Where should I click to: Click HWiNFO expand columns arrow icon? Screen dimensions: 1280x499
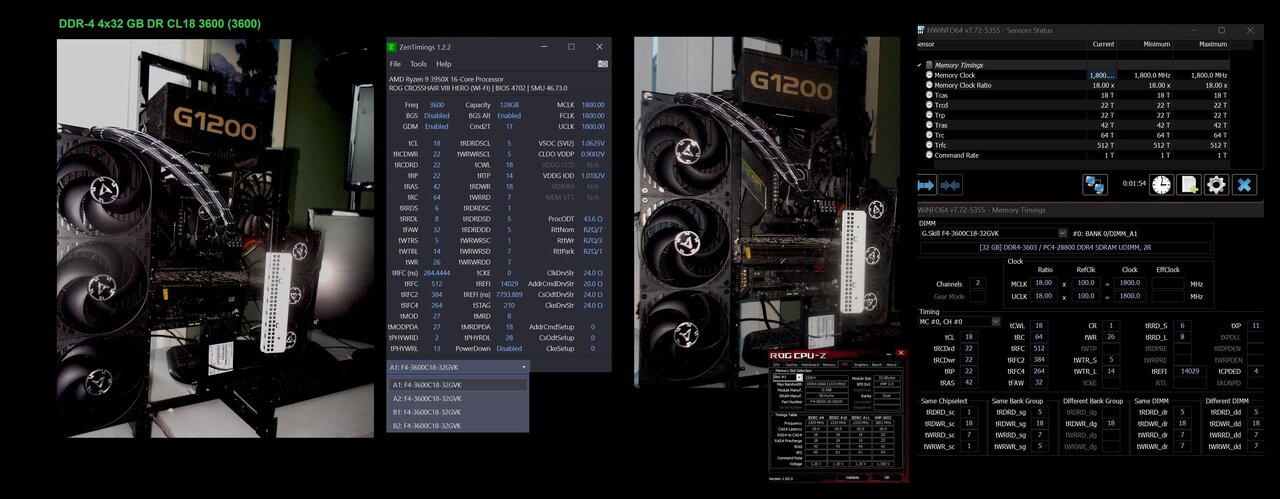(926, 185)
